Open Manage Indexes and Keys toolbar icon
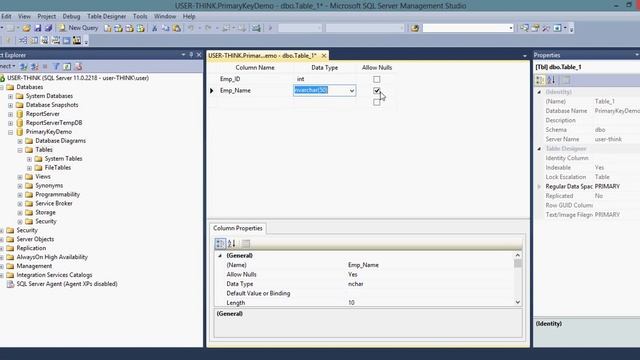 [34, 40]
